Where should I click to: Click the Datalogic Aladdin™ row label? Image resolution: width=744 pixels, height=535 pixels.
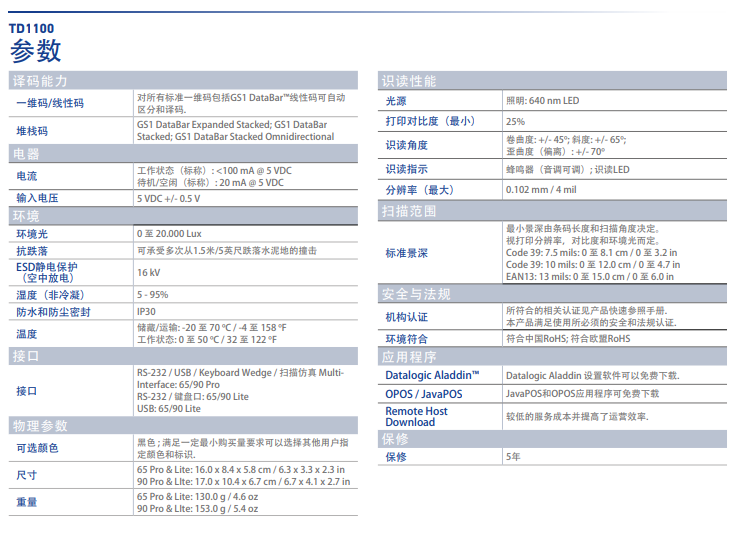pos(432,375)
